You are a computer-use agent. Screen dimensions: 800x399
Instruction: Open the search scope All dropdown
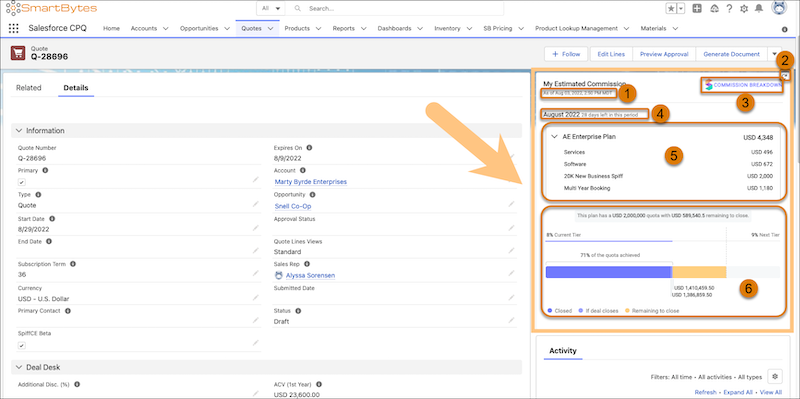270,9
